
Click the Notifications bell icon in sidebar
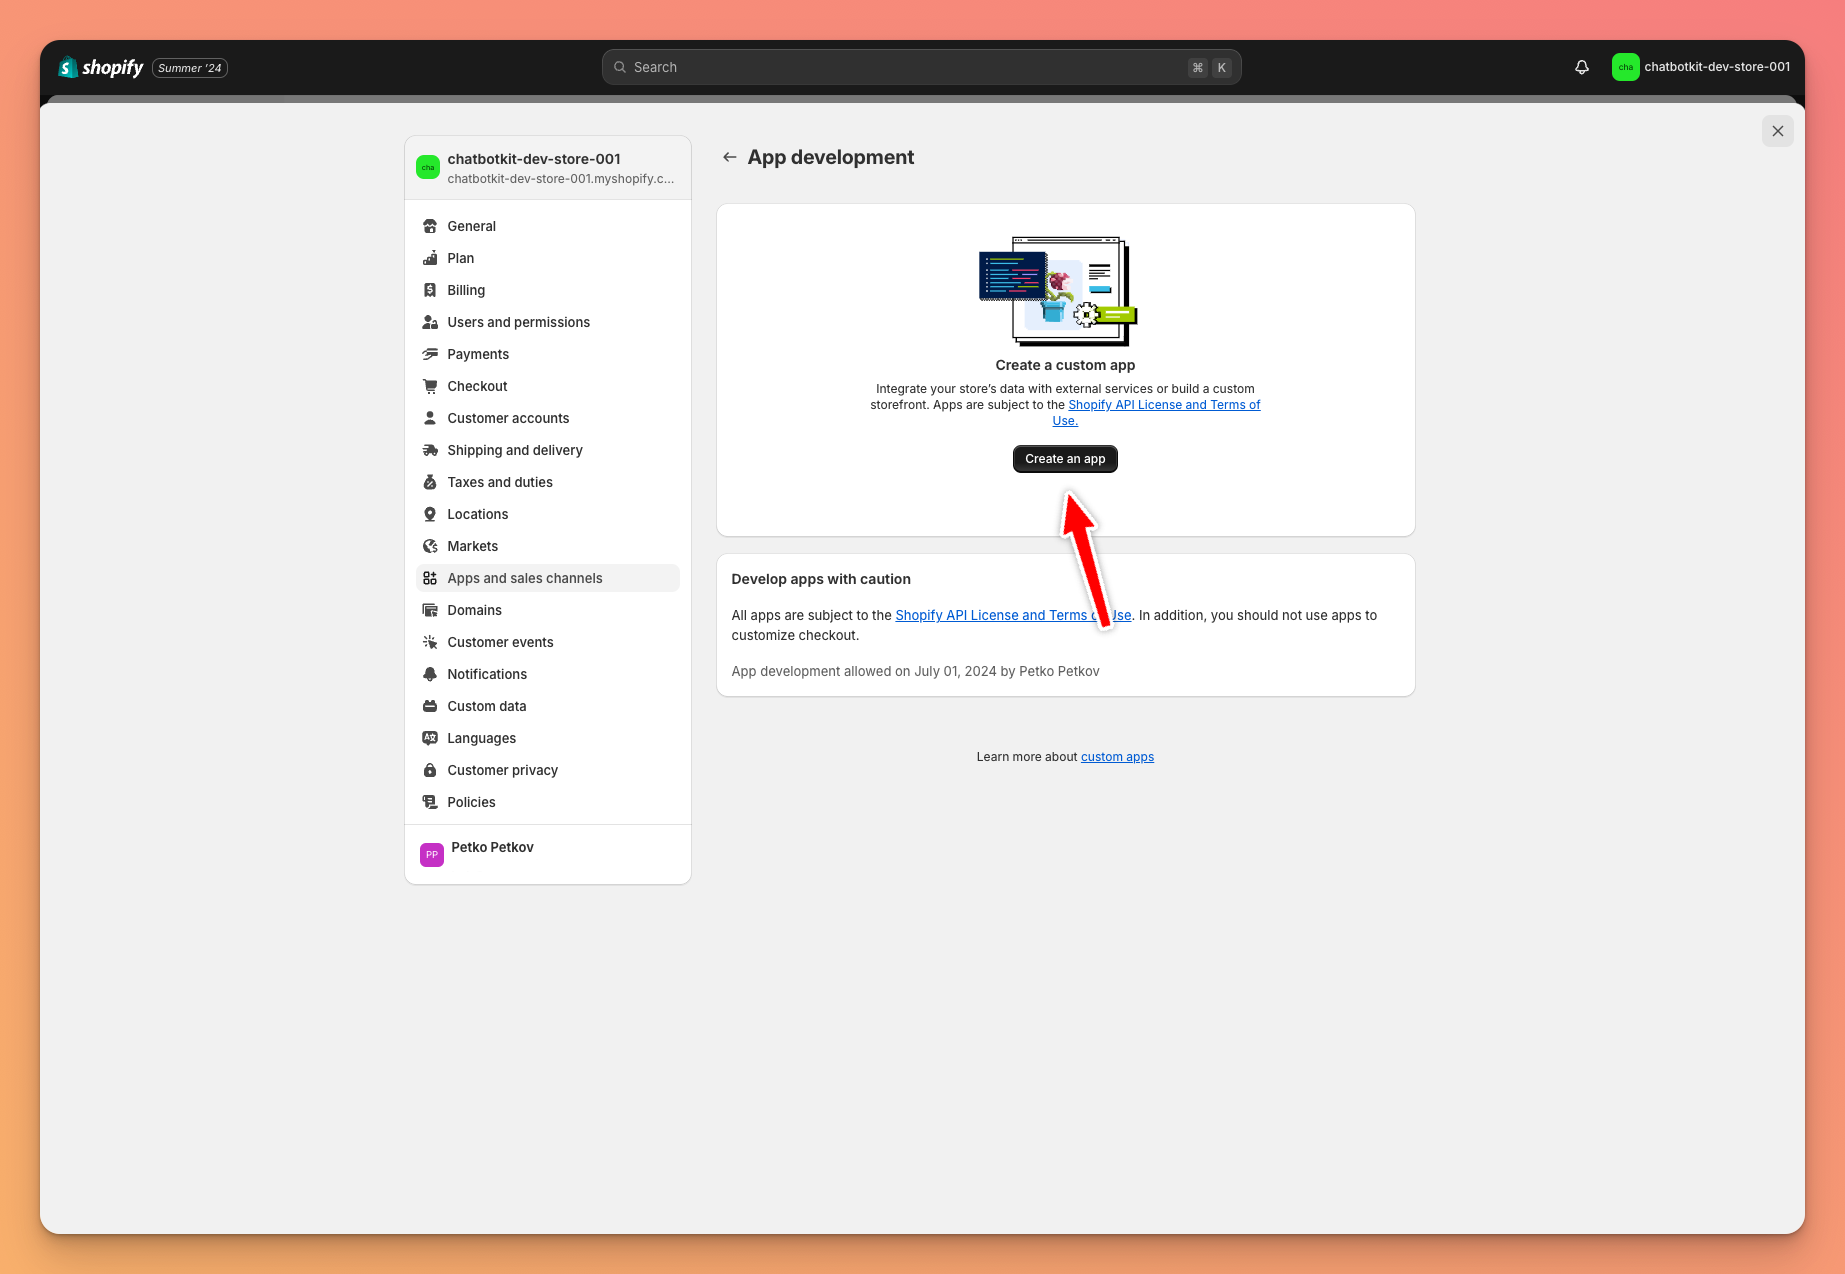(x=430, y=674)
